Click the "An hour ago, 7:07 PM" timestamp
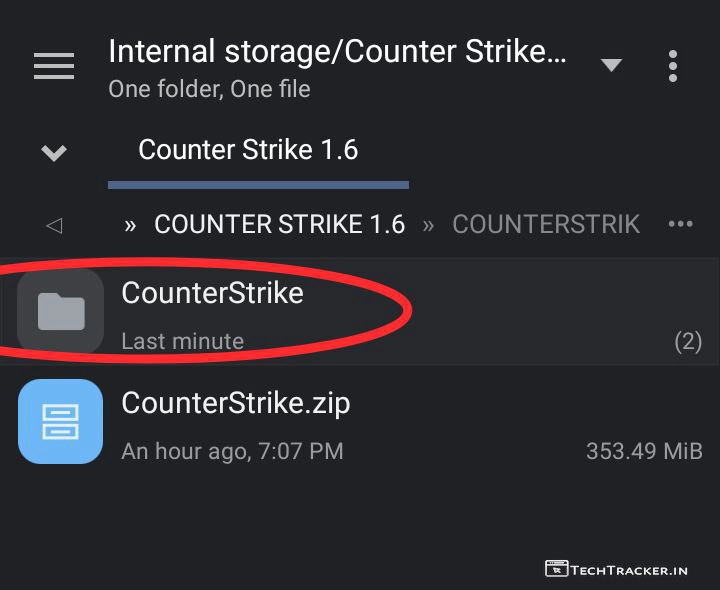720x590 pixels. click(232, 451)
